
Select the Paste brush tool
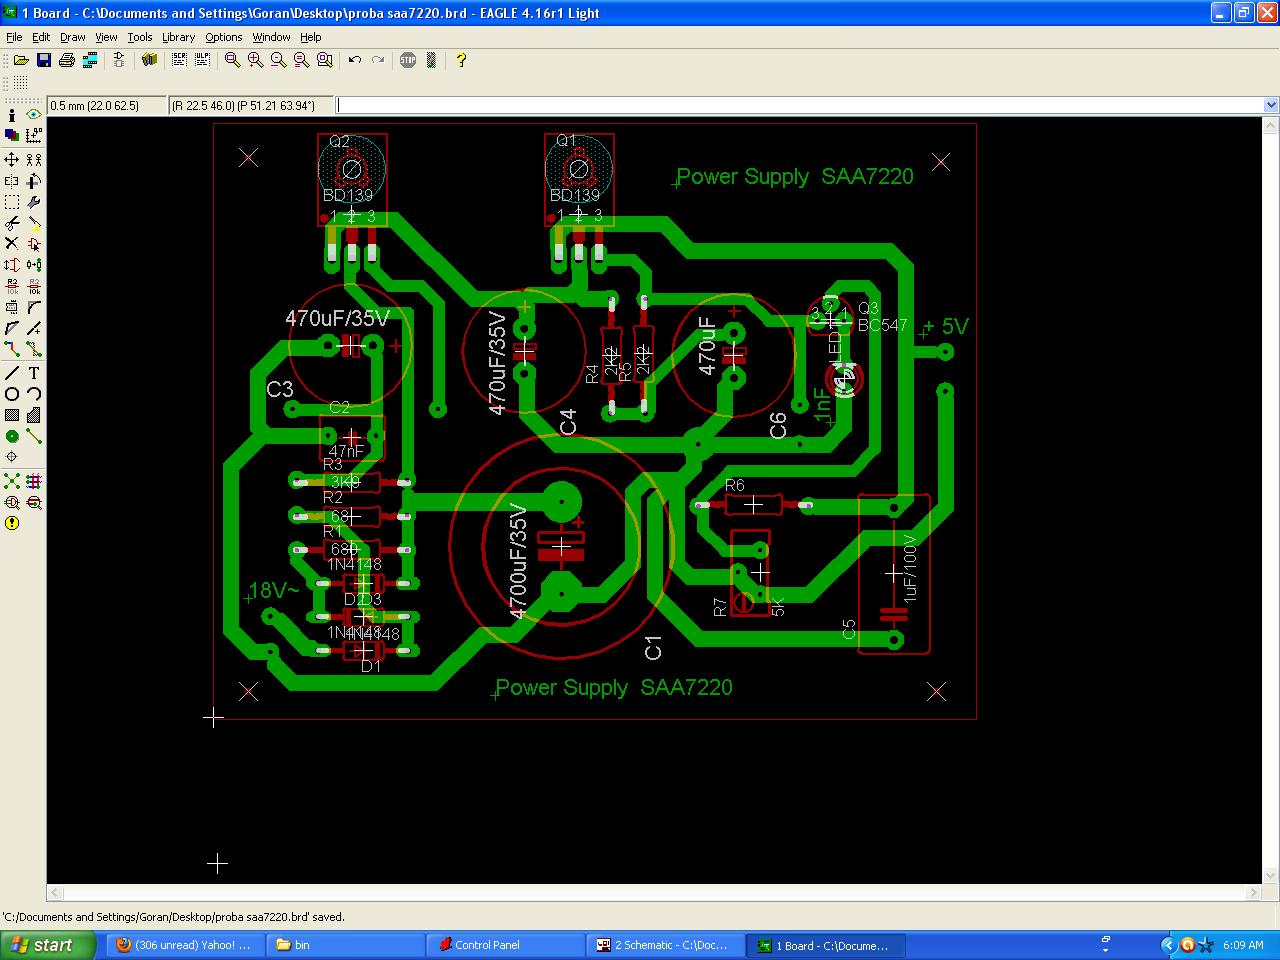[x=34, y=223]
